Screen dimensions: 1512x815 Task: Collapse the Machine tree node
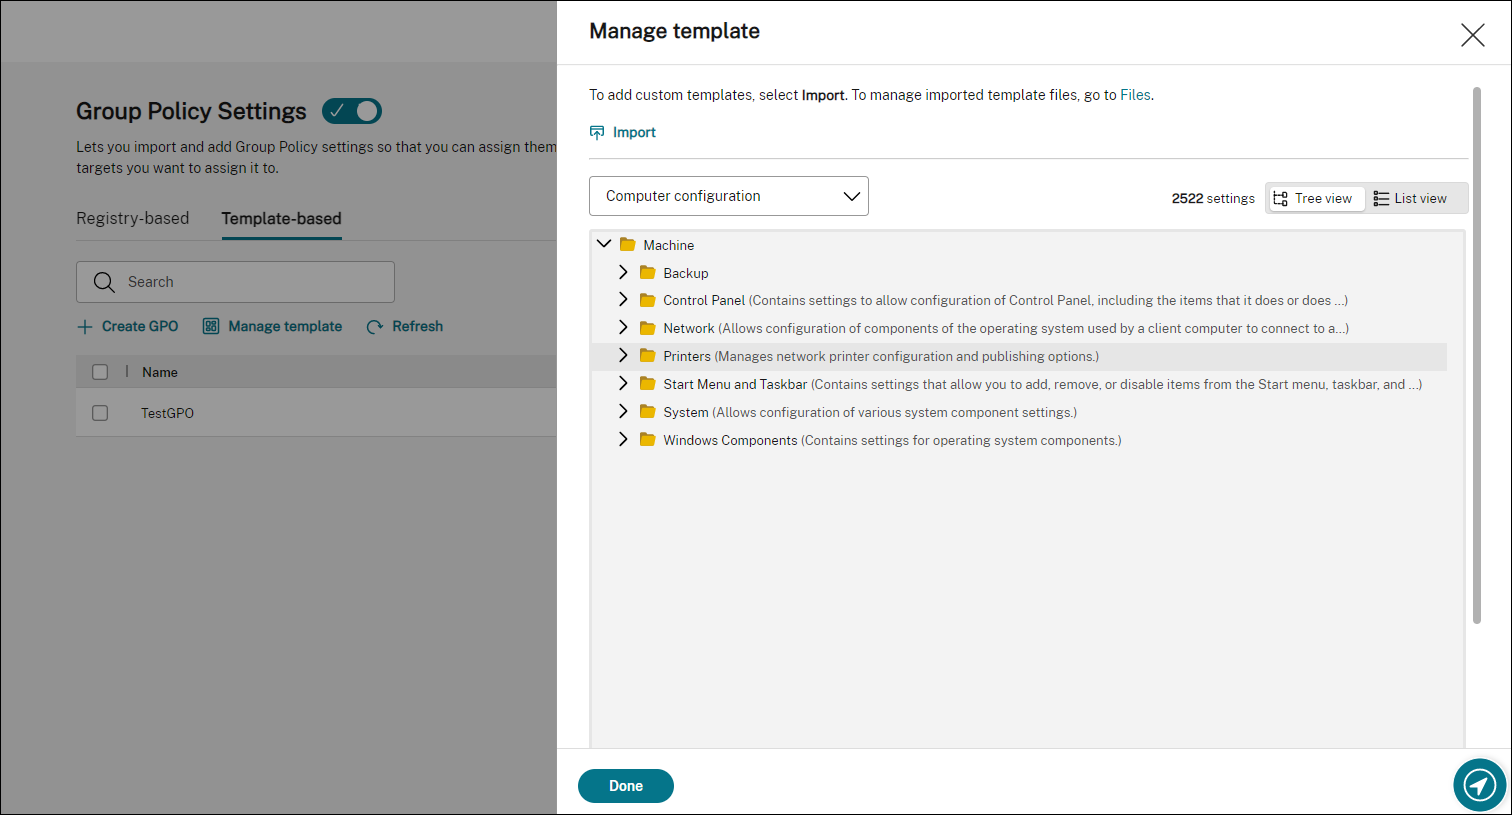point(604,244)
